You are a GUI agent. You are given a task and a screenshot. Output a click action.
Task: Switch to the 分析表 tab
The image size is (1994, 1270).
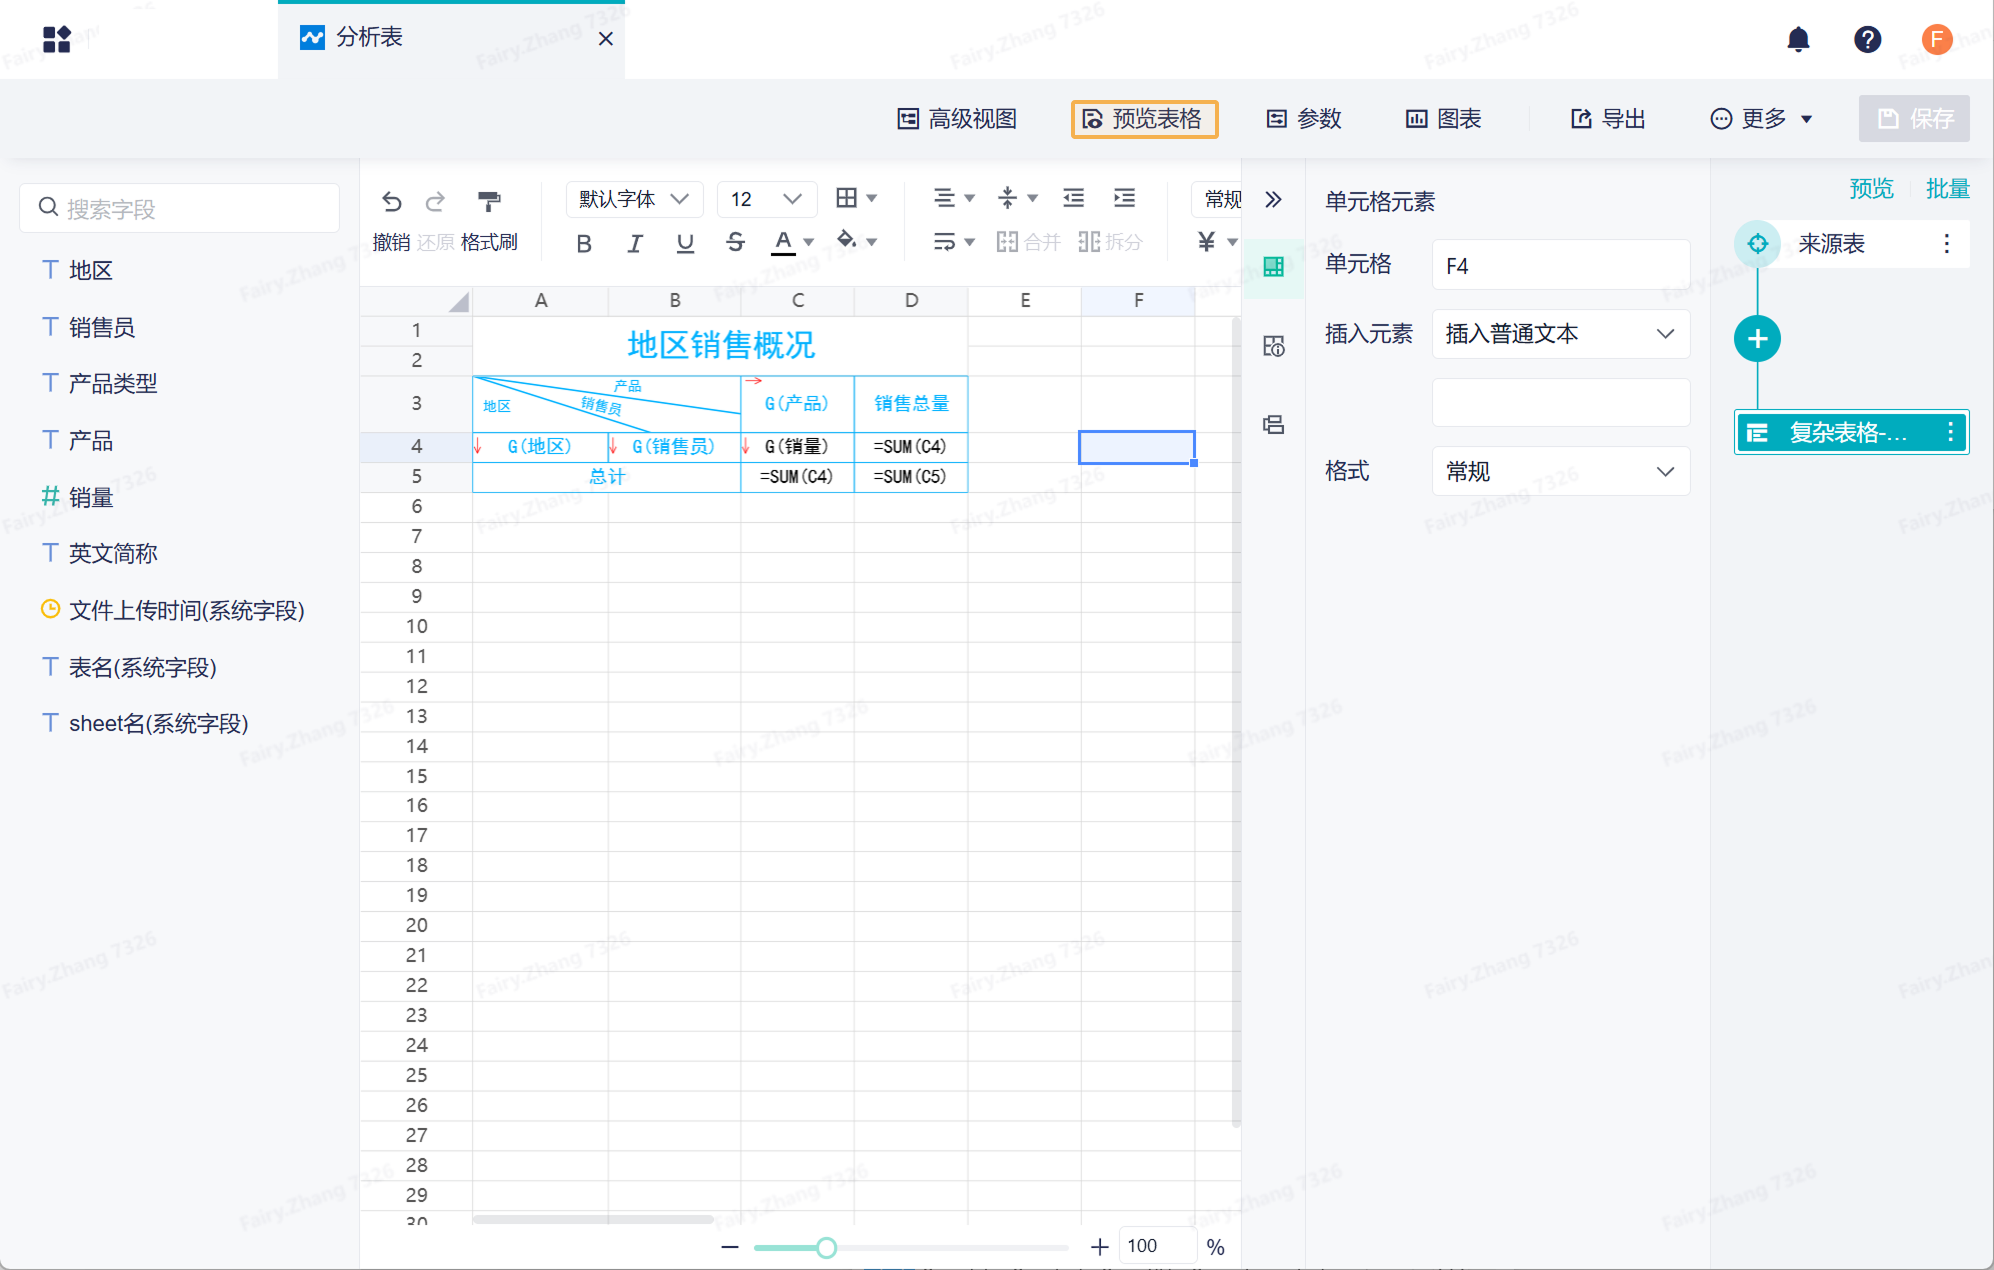point(370,38)
